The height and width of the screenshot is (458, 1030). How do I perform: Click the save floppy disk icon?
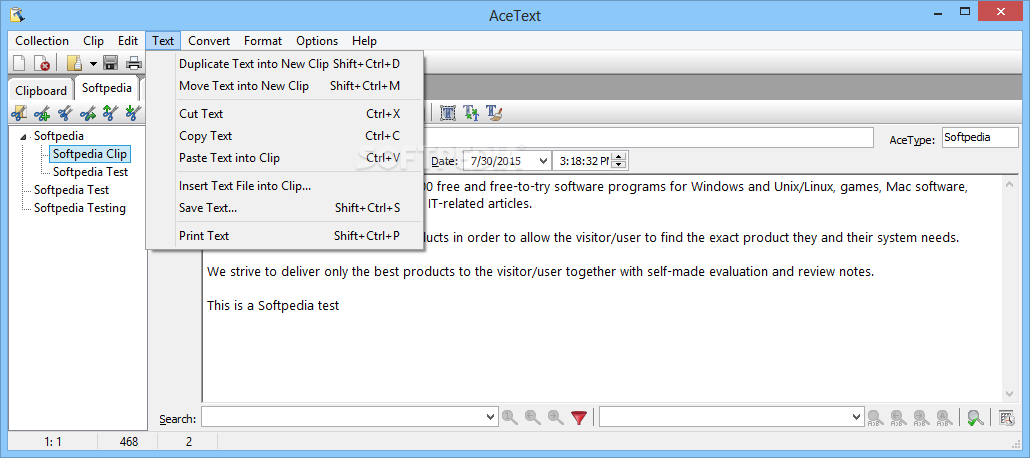(110, 63)
